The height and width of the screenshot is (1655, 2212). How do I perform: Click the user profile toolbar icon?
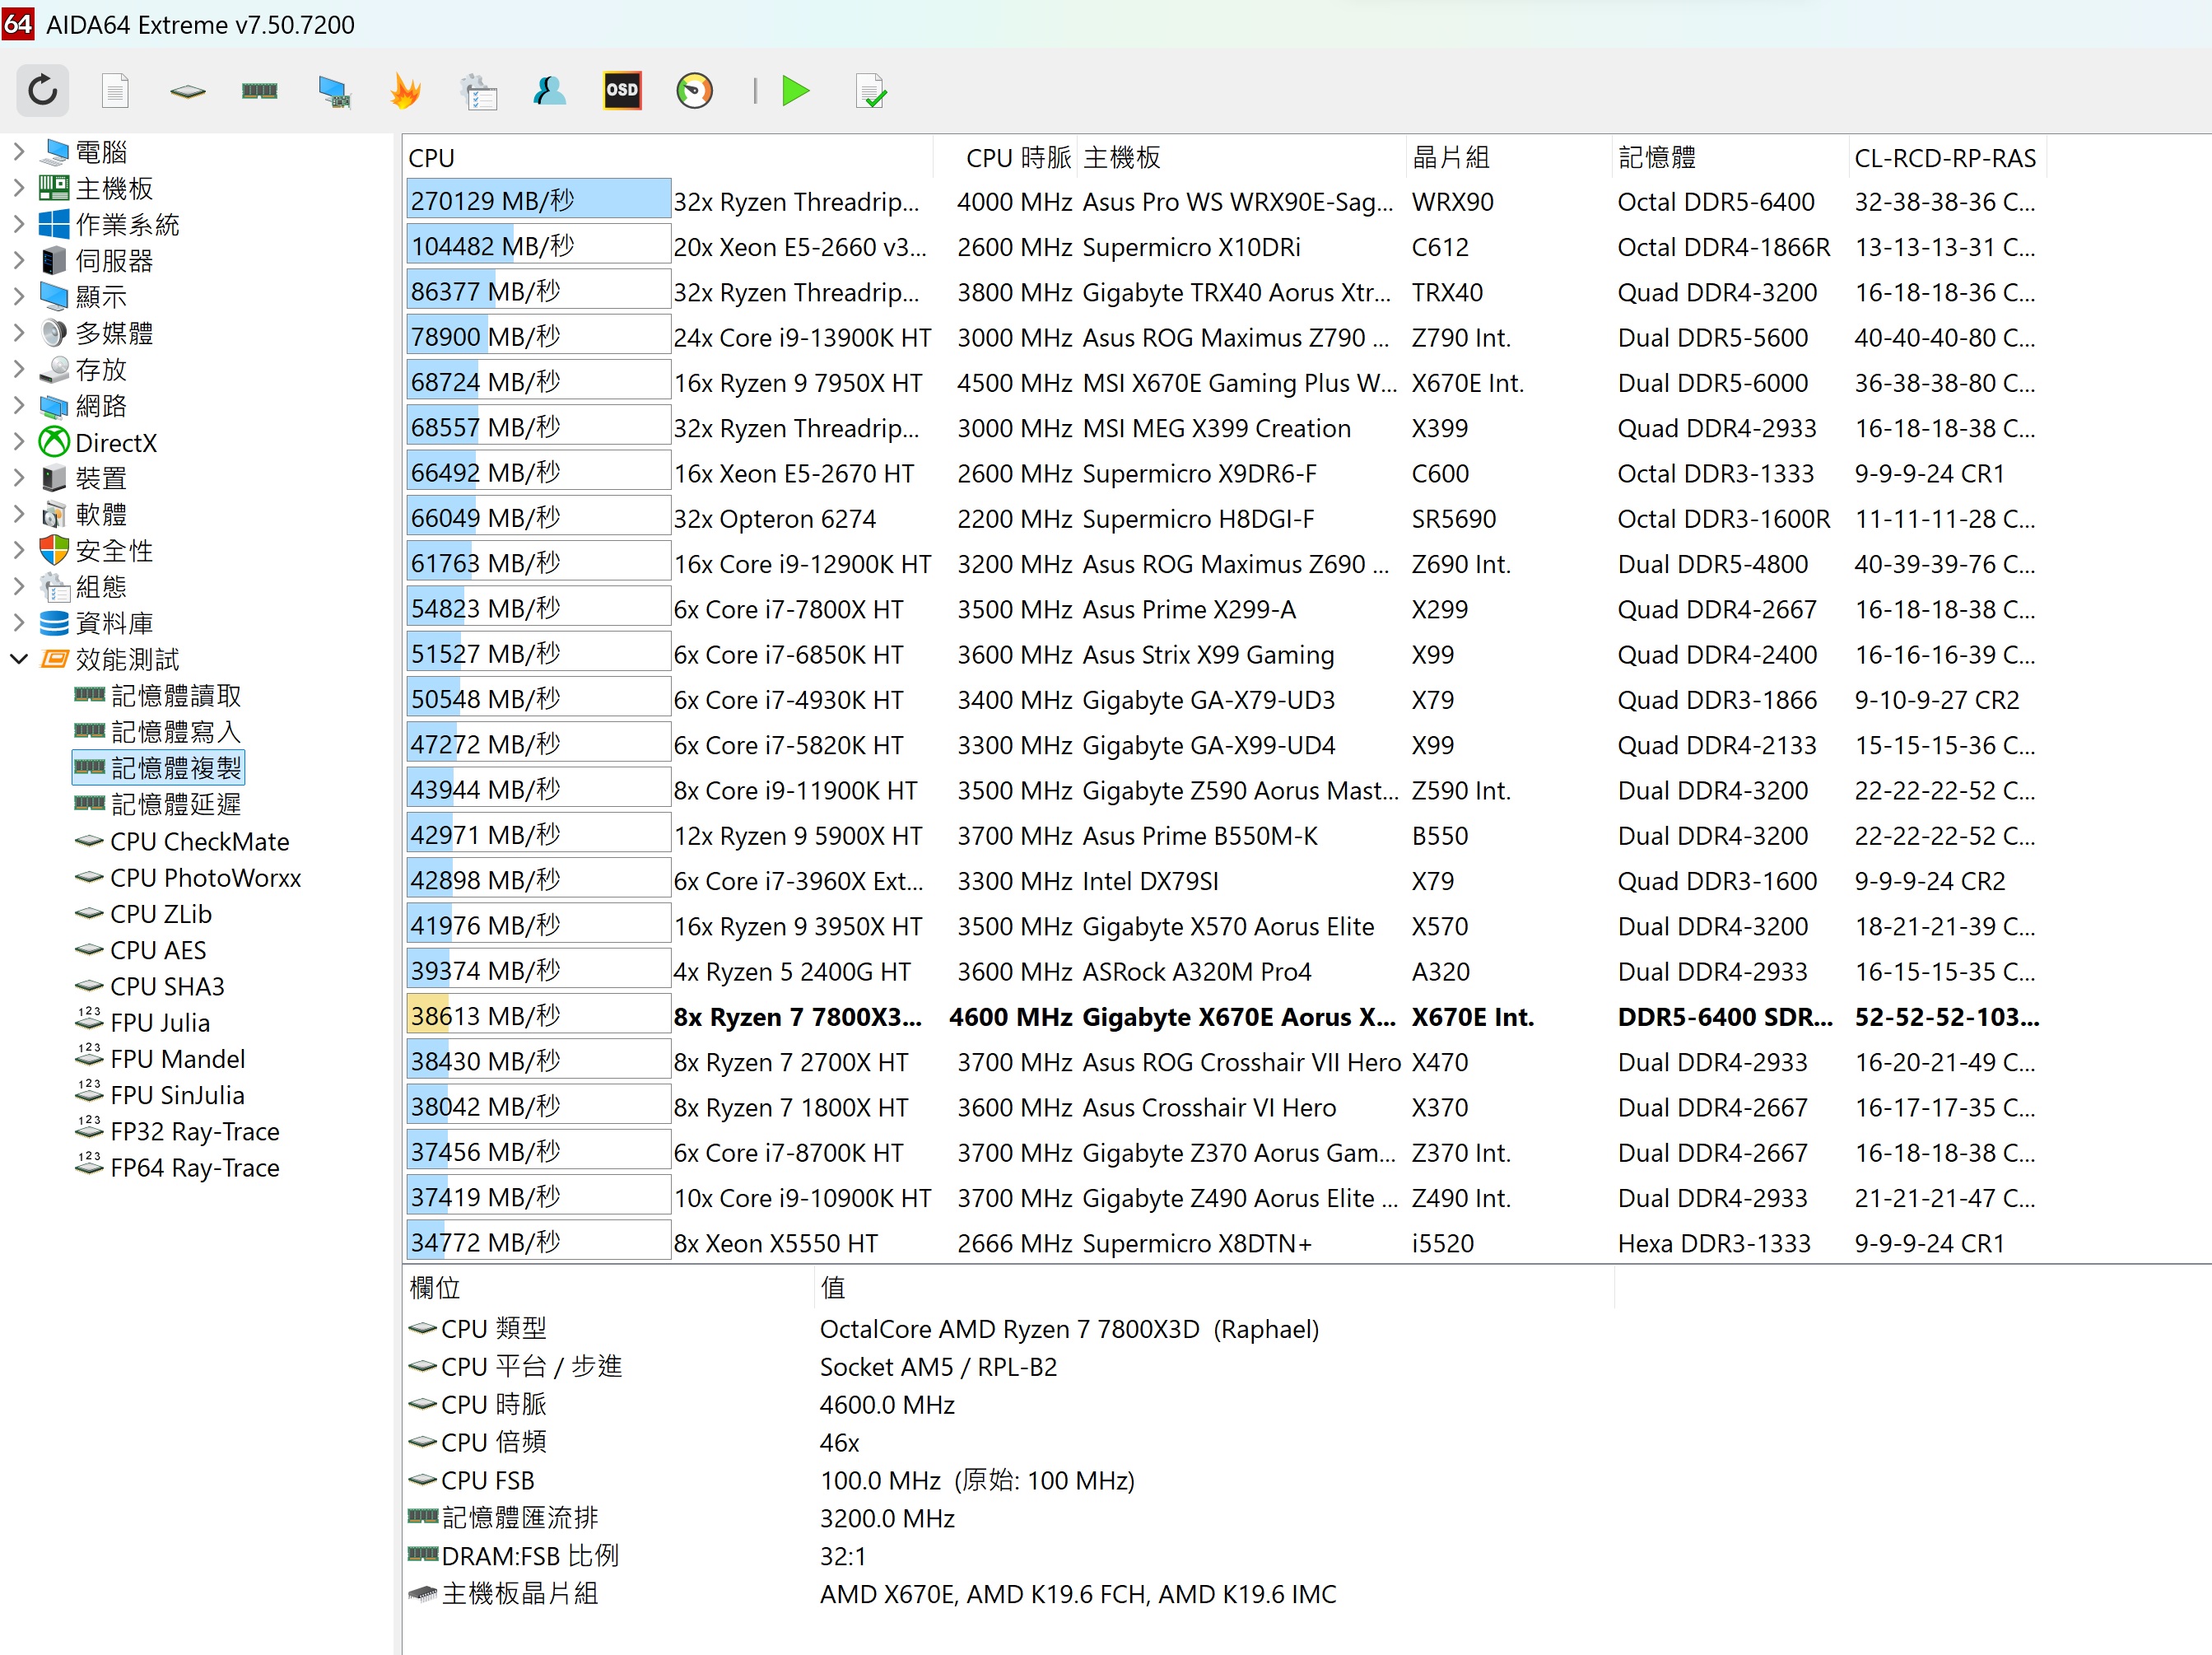pos(550,91)
